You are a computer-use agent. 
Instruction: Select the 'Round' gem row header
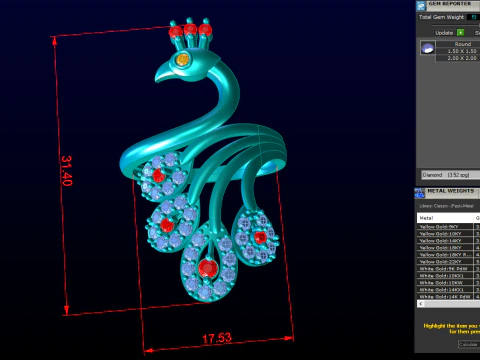[x=458, y=44]
